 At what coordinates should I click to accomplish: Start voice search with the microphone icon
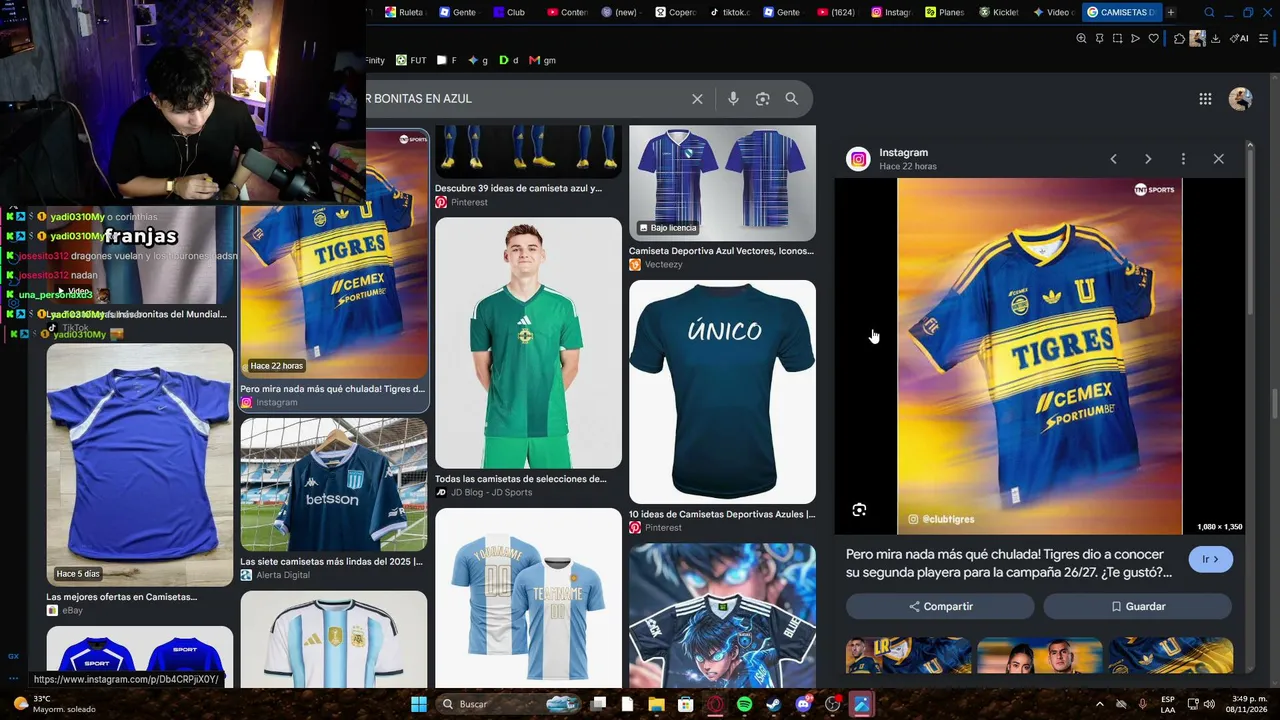click(733, 99)
